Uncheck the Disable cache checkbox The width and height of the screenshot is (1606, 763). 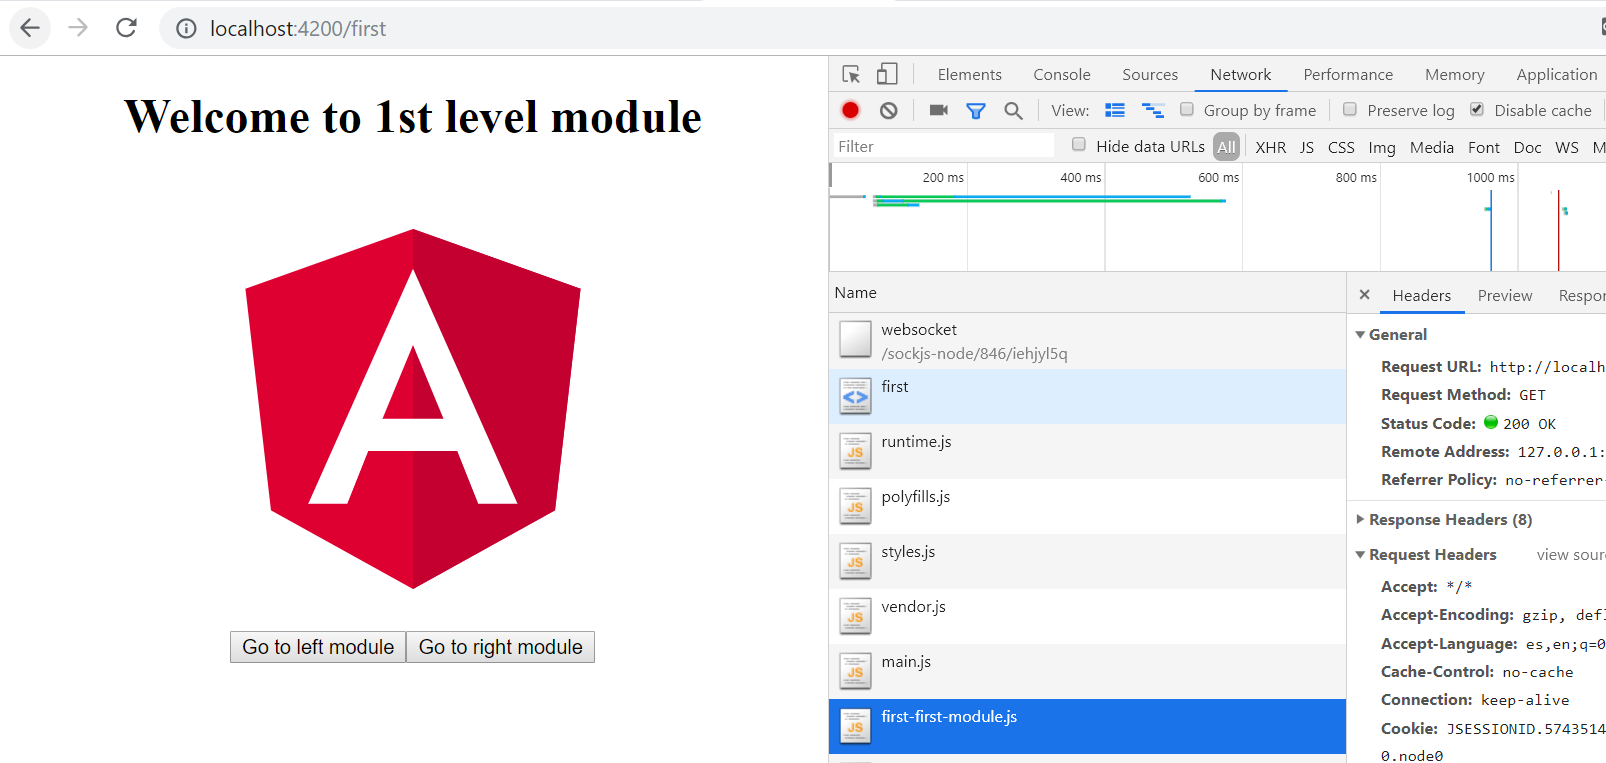pos(1477,110)
